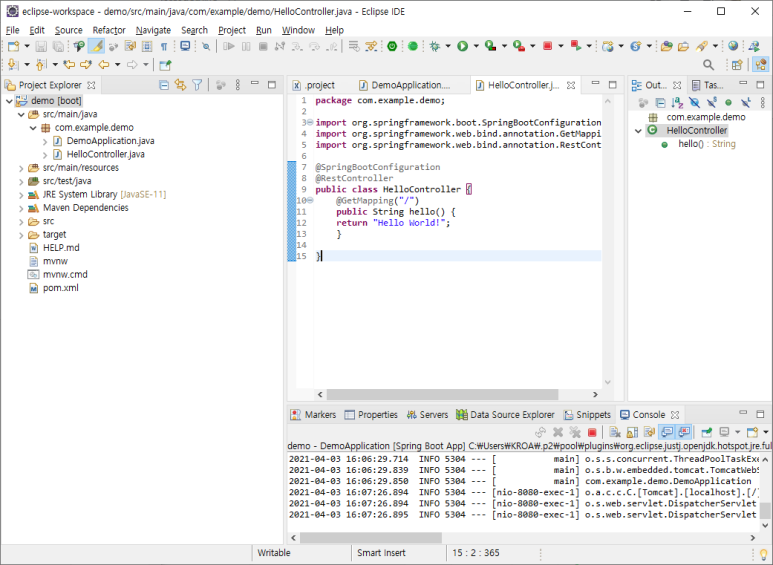Toggle Link with Editor in Project Explorer

[x=180, y=85]
